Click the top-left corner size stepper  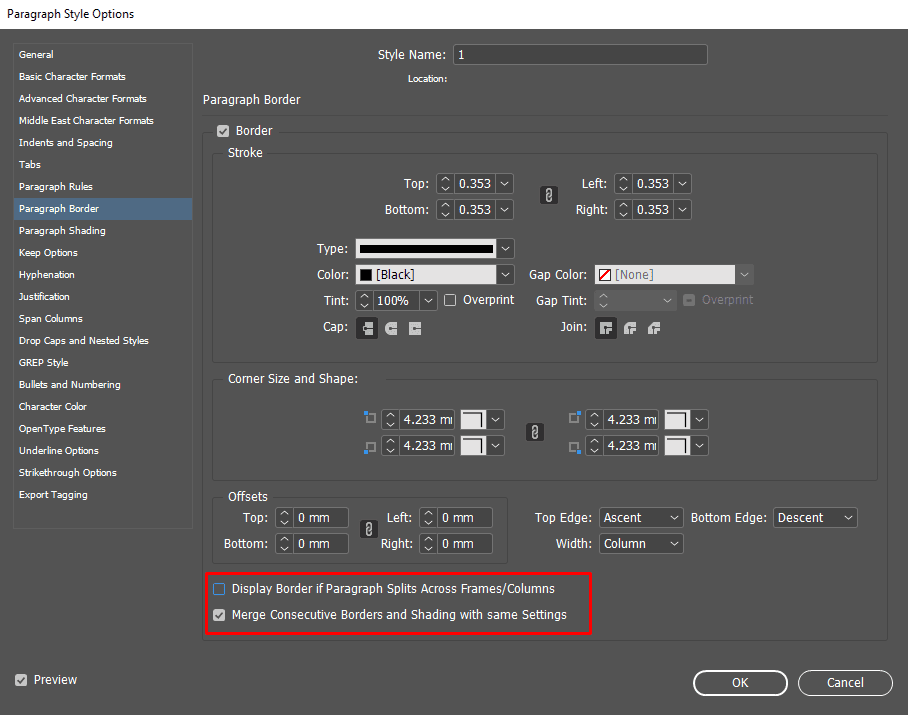point(390,420)
